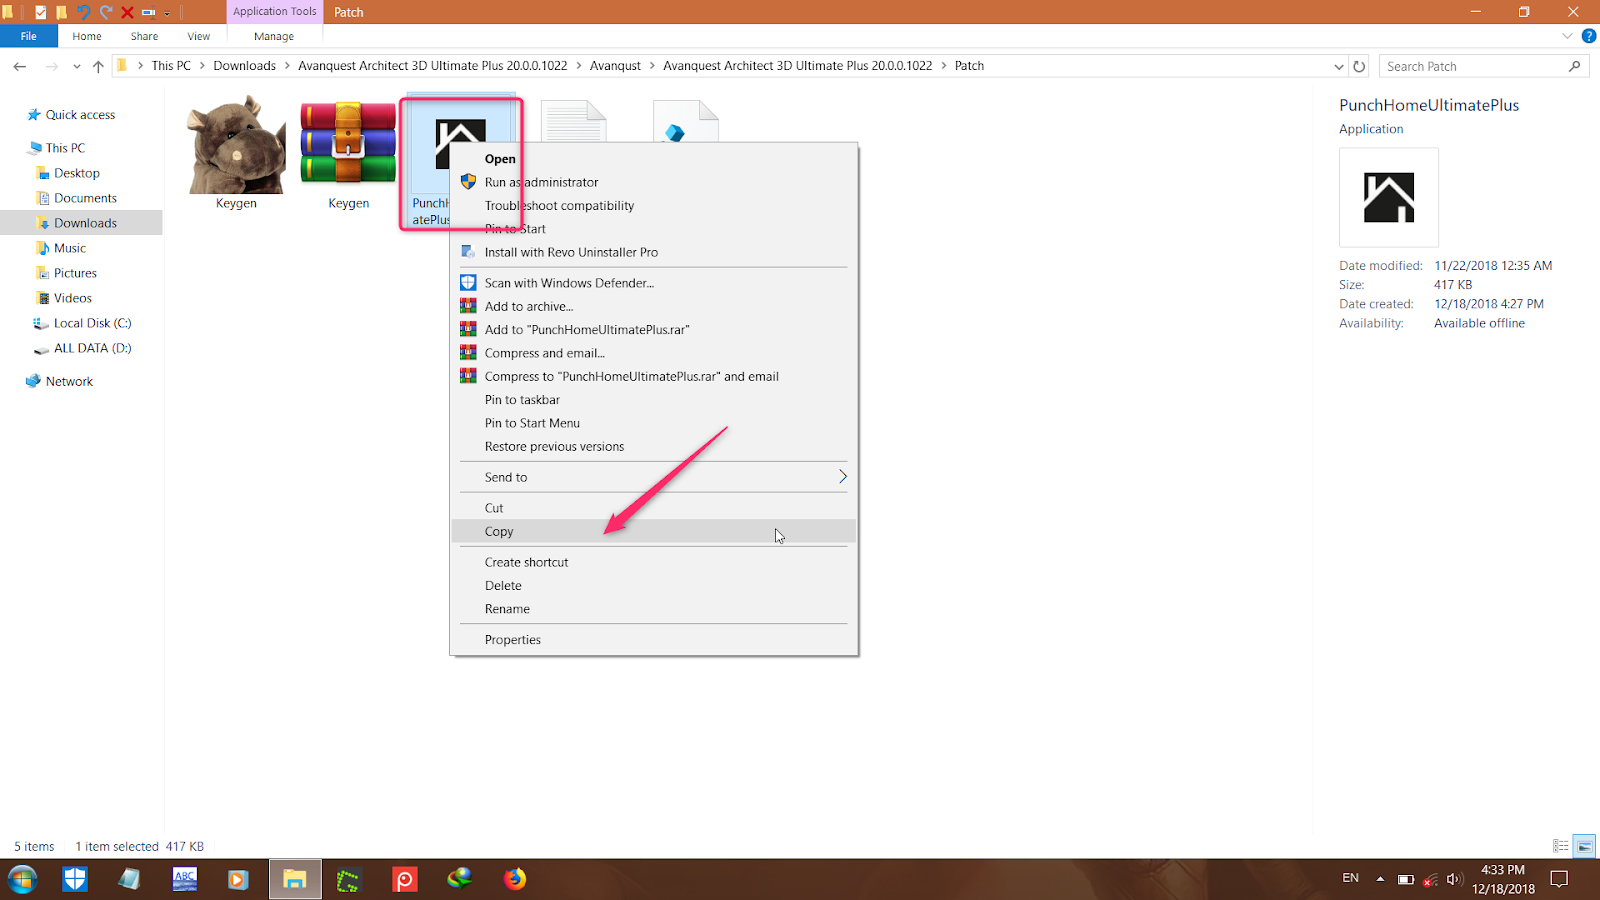Choose Restore previous versions
The height and width of the screenshot is (900, 1600).
pyautogui.click(x=654, y=447)
